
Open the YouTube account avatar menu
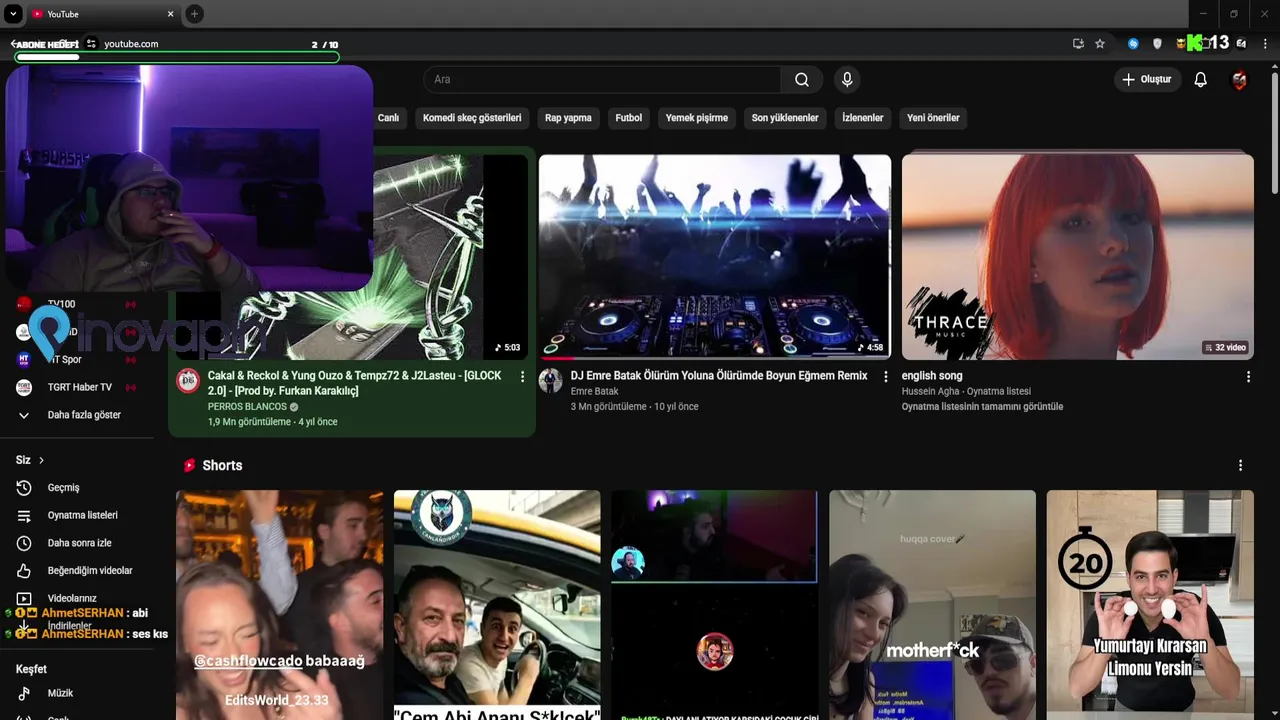[x=1239, y=80]
